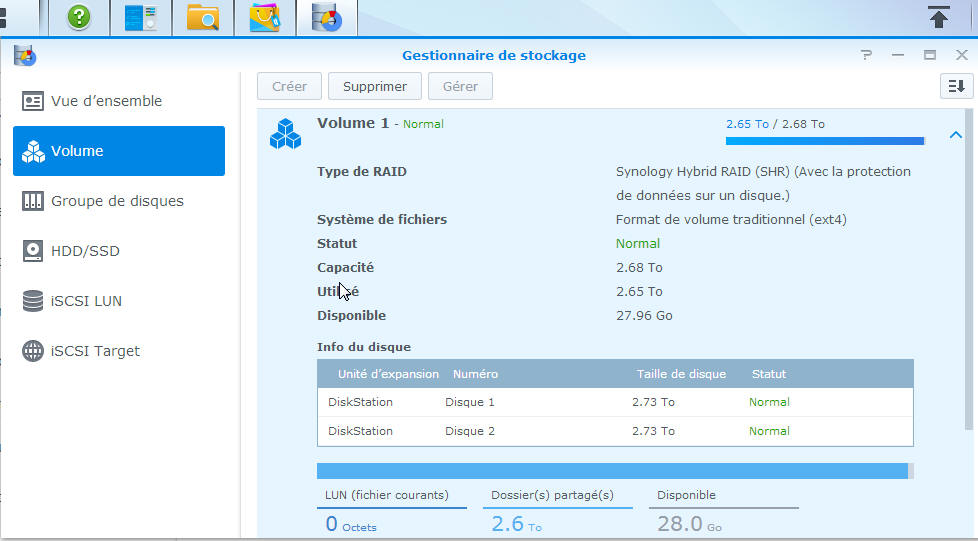
Task: Click the wide volume allocation bar
Action: pyautogui.click(x=615, y=471)
